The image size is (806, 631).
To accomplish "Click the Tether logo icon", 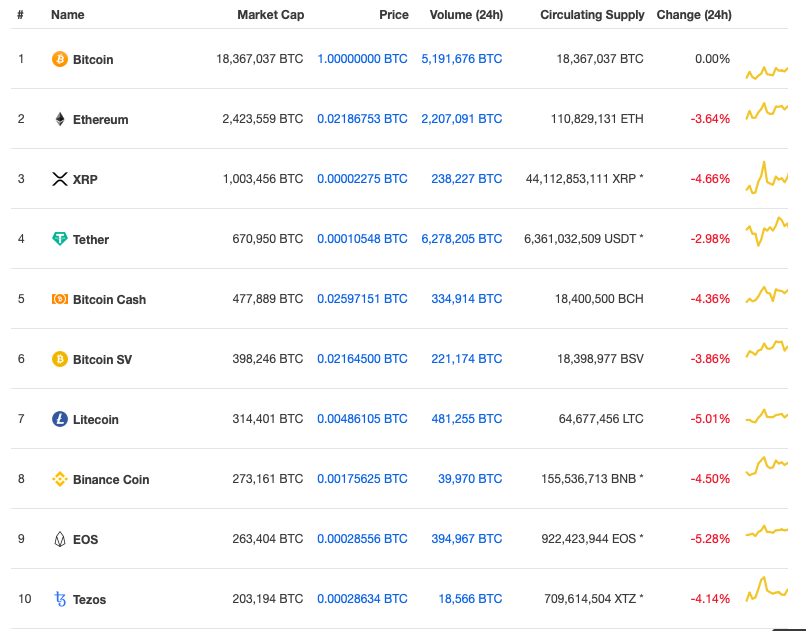I will tap(59, 239).
